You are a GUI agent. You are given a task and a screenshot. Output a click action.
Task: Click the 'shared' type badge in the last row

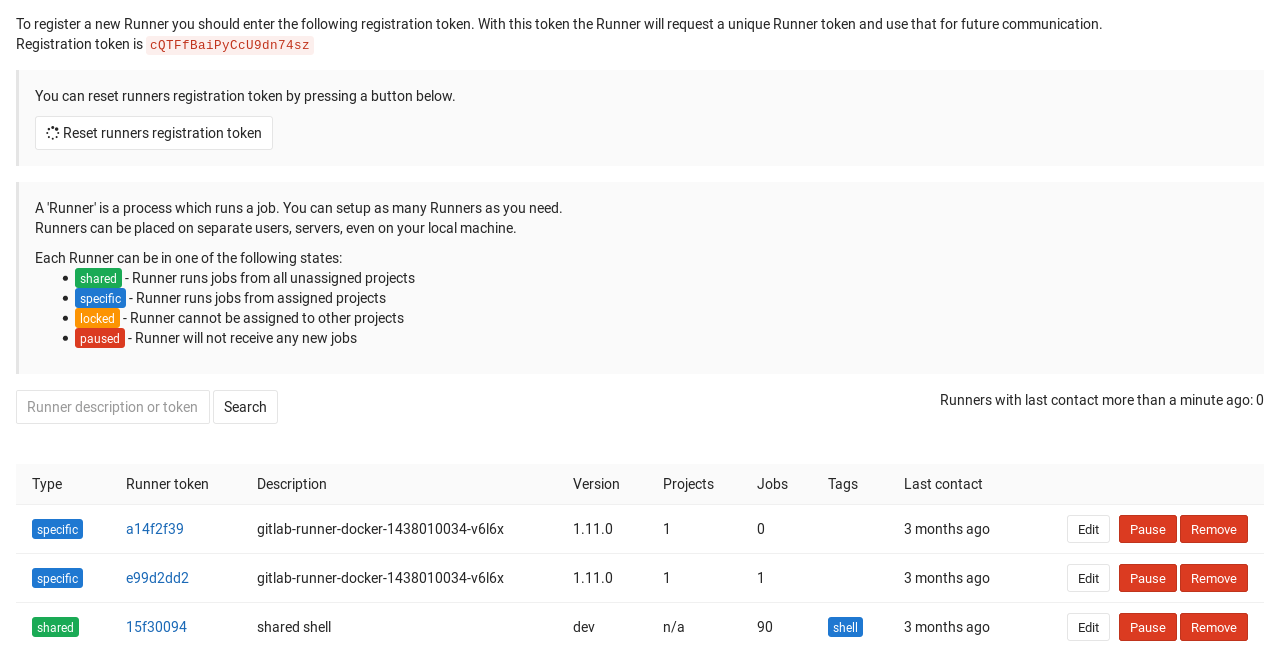click(x=56, y=626)
